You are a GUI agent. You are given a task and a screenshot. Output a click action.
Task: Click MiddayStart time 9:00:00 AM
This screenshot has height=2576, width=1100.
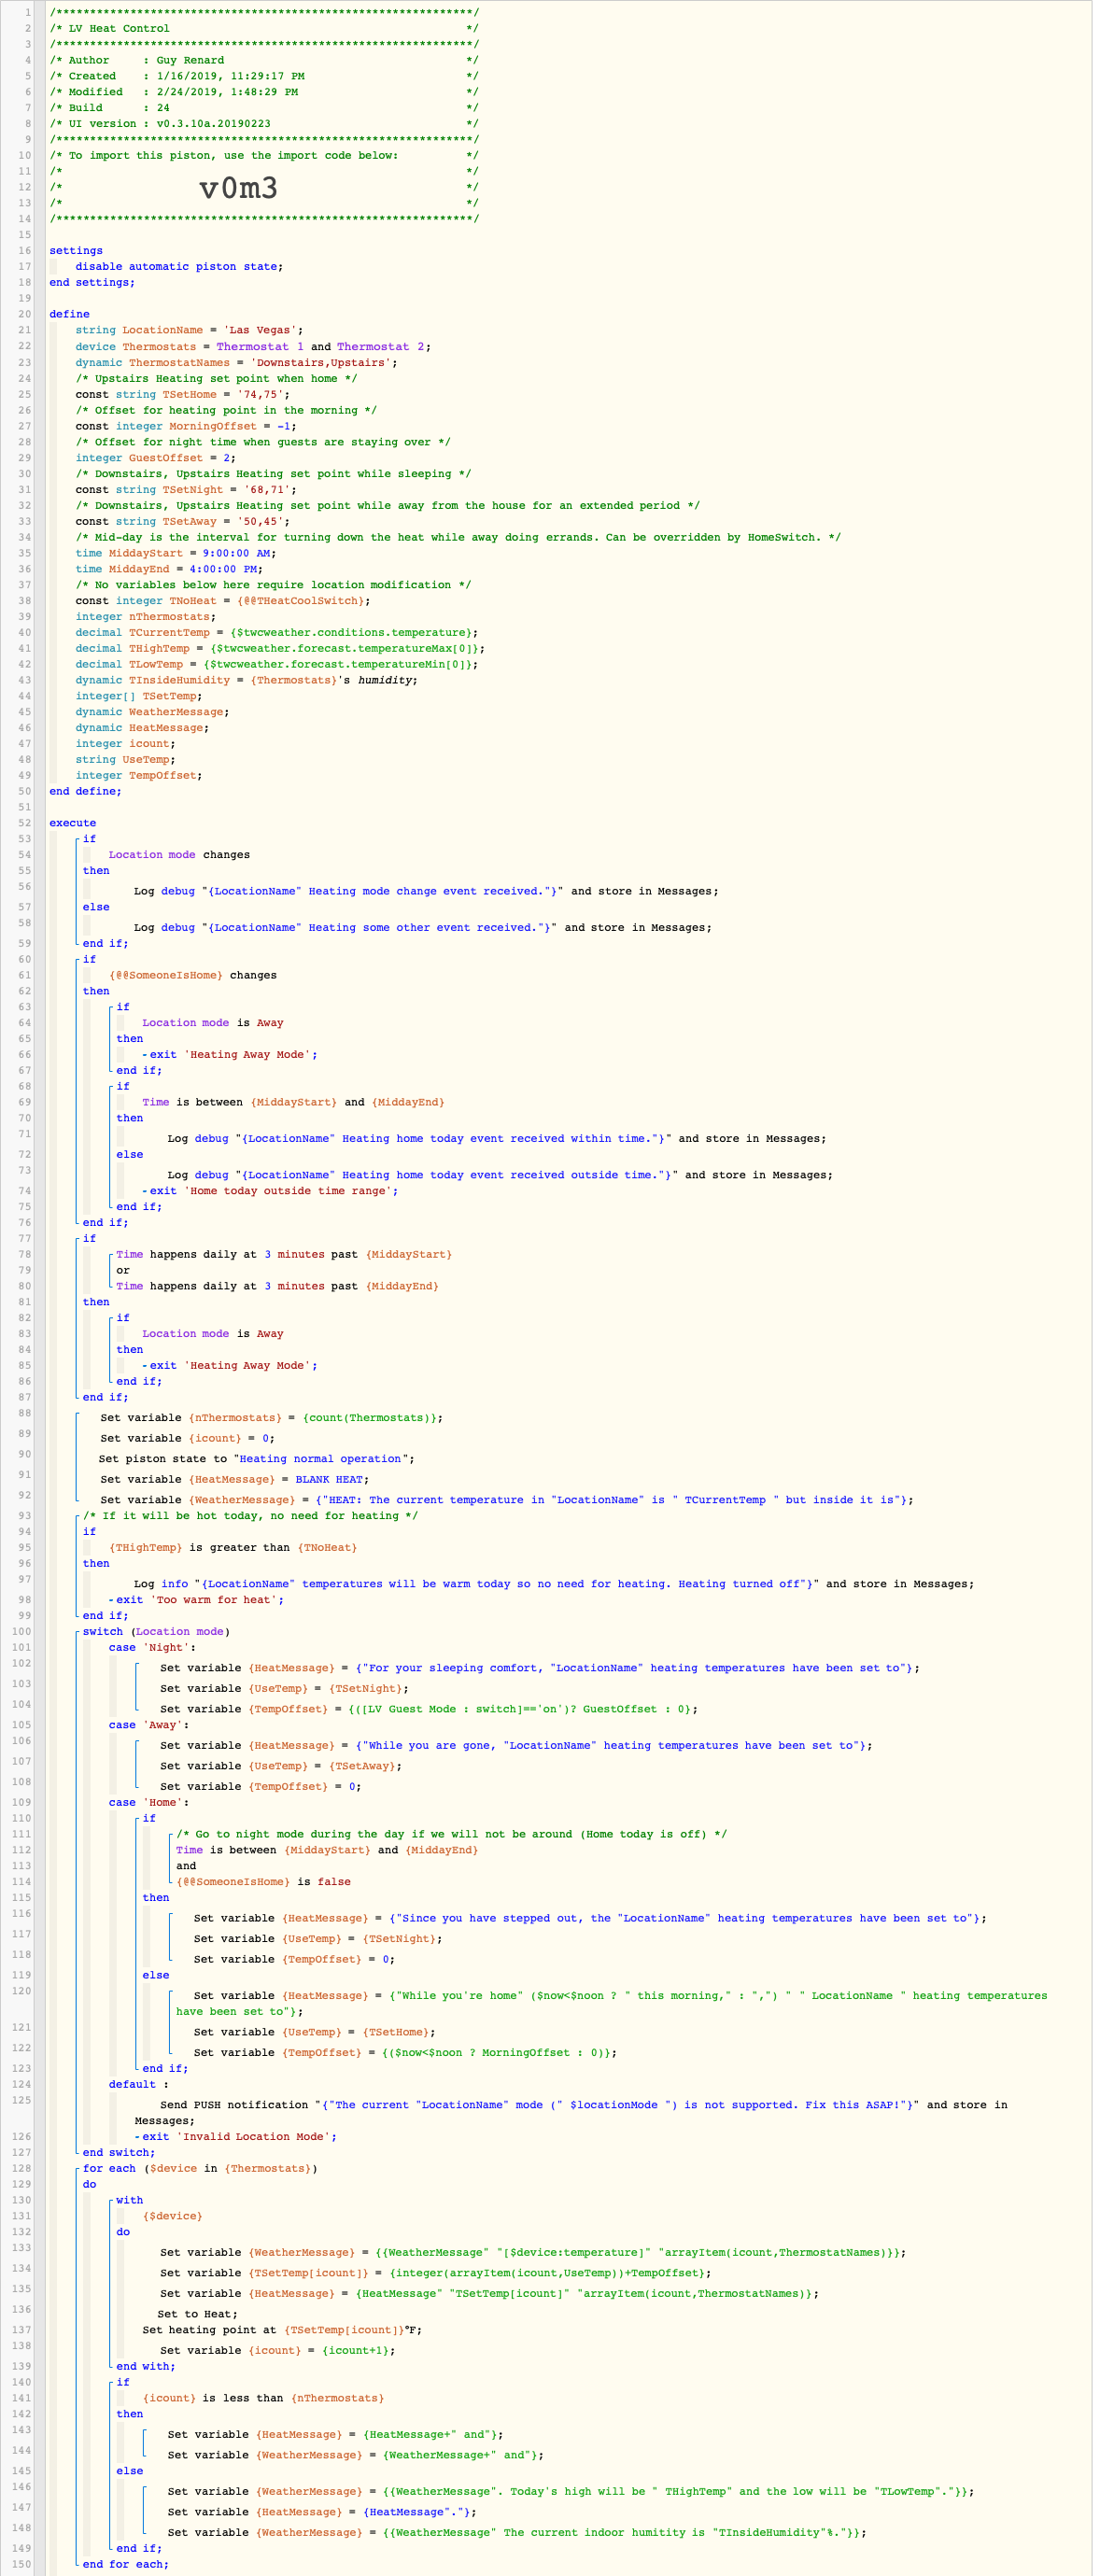[236, 553]
